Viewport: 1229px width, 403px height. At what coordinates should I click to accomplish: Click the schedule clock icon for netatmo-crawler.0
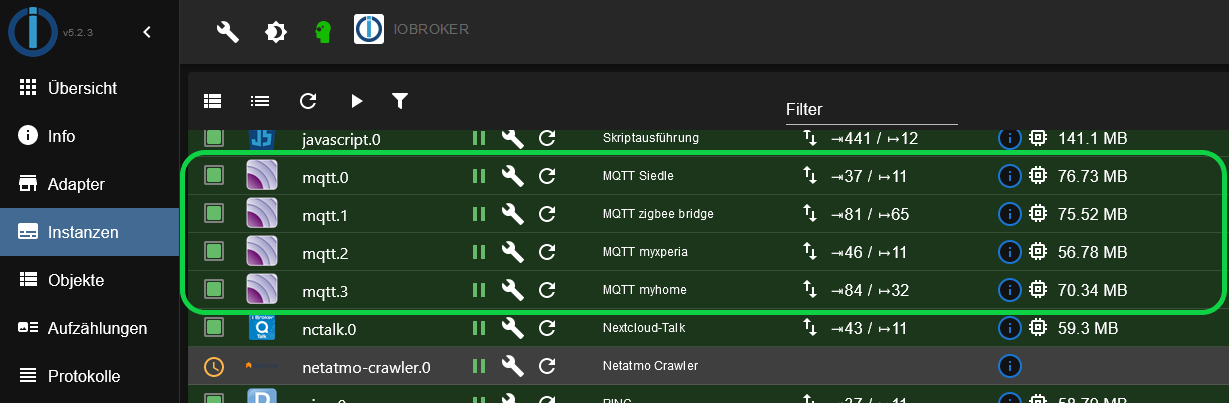(x=214, y=366)
